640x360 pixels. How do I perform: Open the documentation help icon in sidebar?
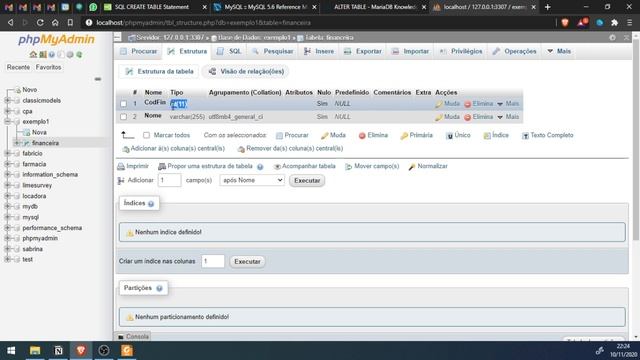pyautogui.click(x=51, y=54)
